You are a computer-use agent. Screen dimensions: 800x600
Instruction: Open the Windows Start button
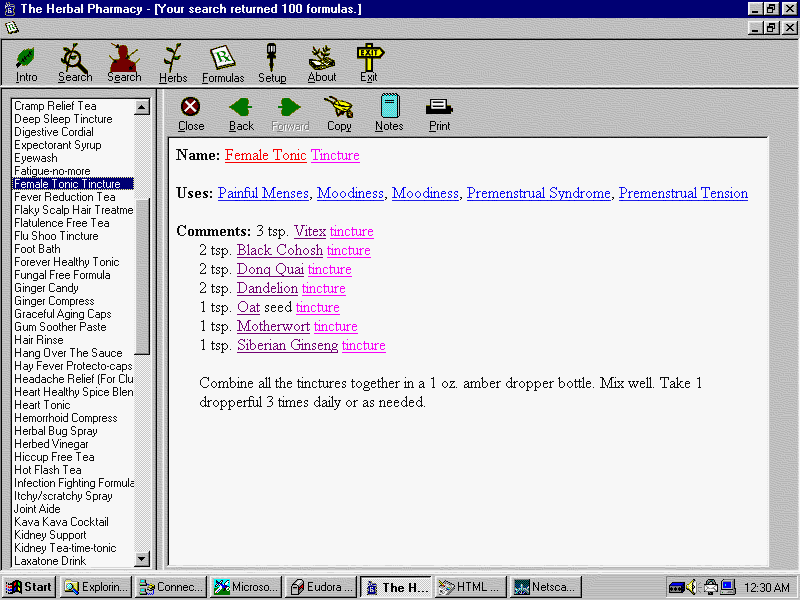(x=29, y=587)
